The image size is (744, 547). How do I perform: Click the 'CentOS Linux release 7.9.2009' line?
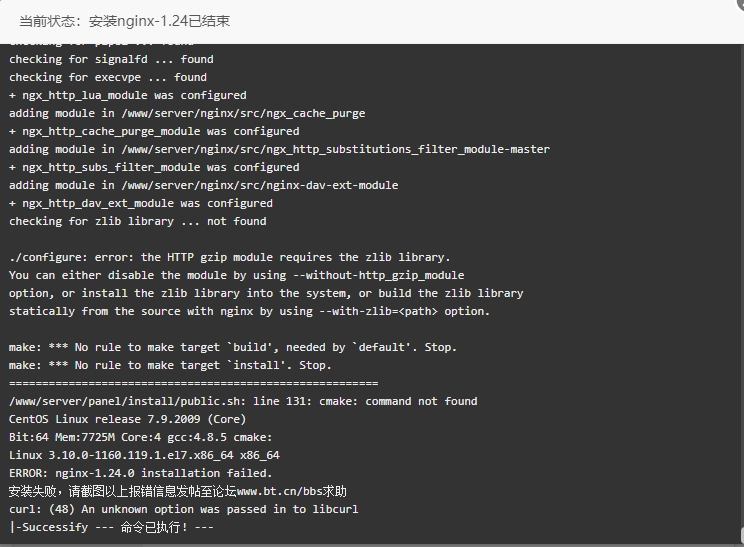[x=127, y=419]
